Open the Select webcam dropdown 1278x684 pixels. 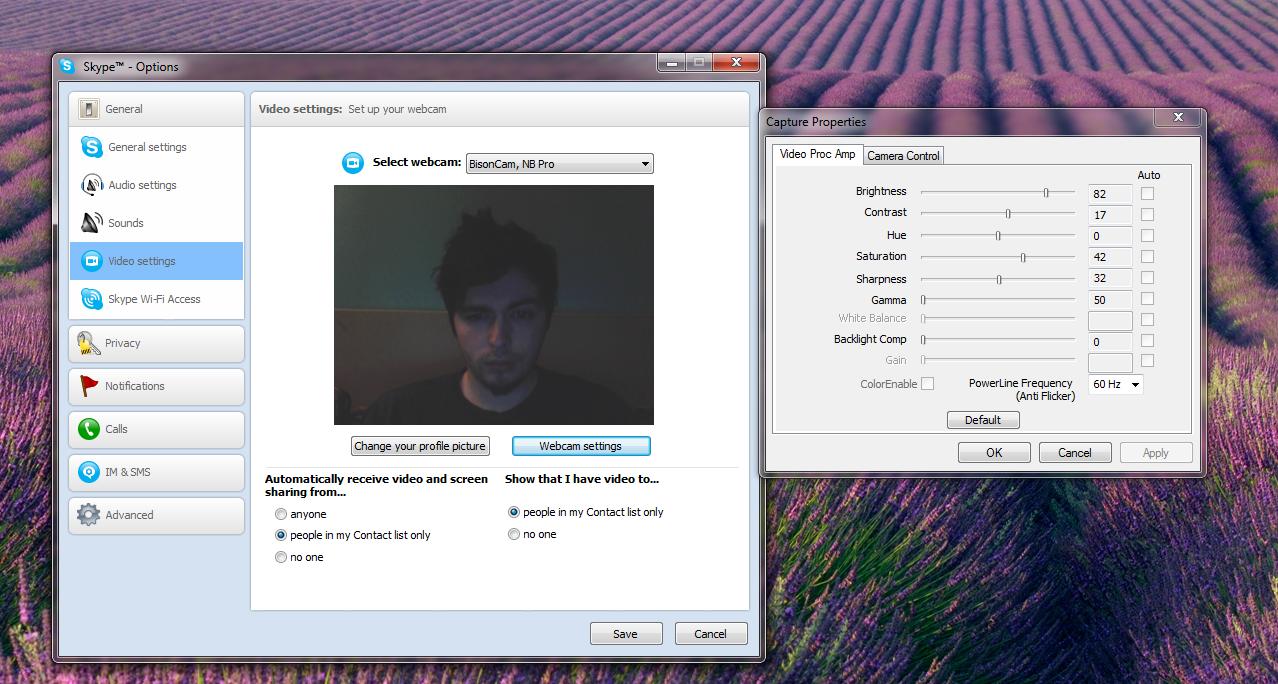560,164
